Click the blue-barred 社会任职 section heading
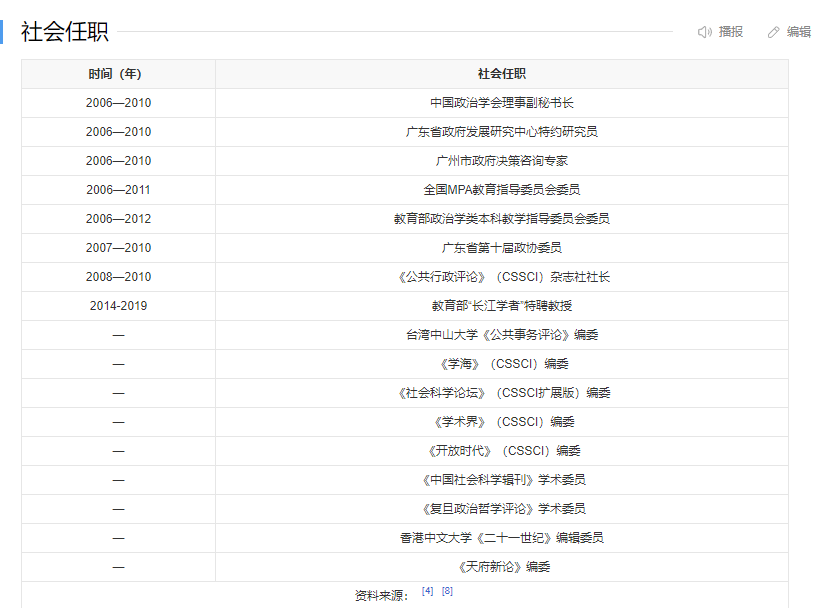The image size is (823, 608). [x=64, y=31]
